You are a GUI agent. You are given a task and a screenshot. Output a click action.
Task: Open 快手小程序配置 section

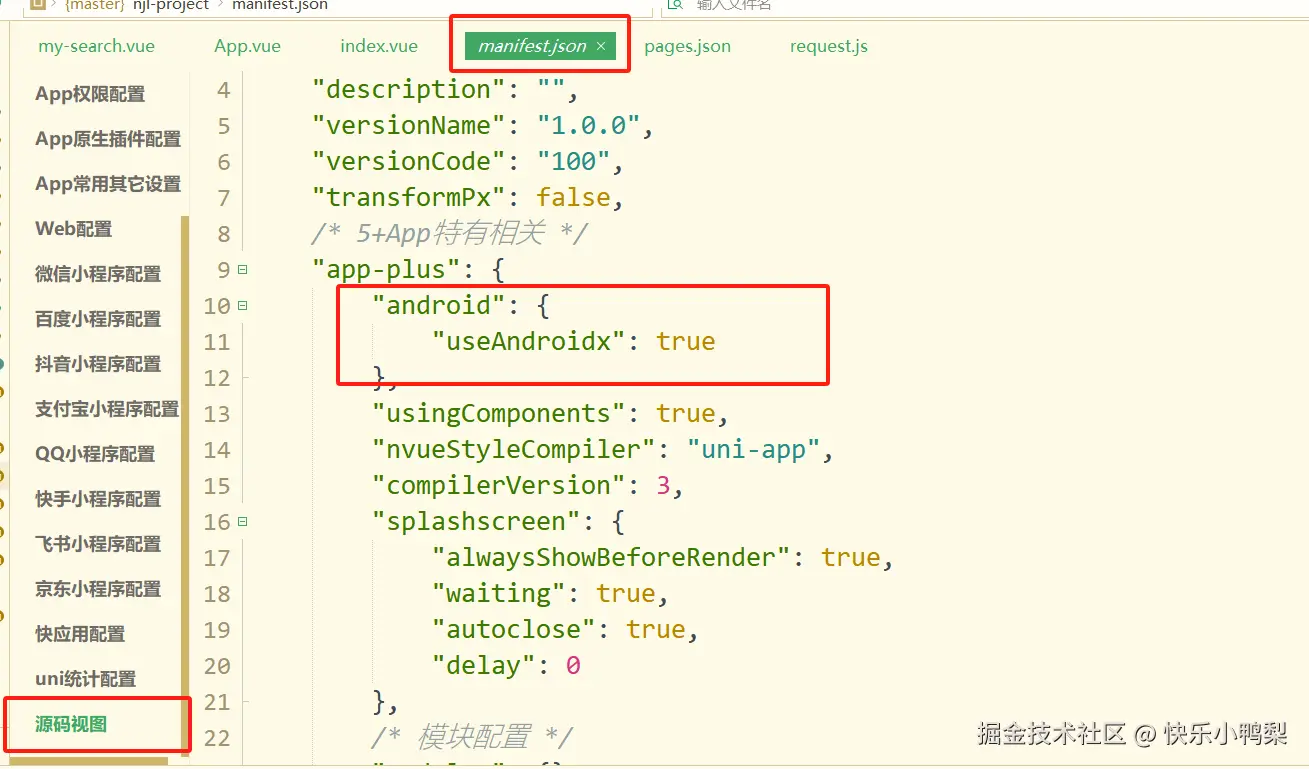[98, 499]
